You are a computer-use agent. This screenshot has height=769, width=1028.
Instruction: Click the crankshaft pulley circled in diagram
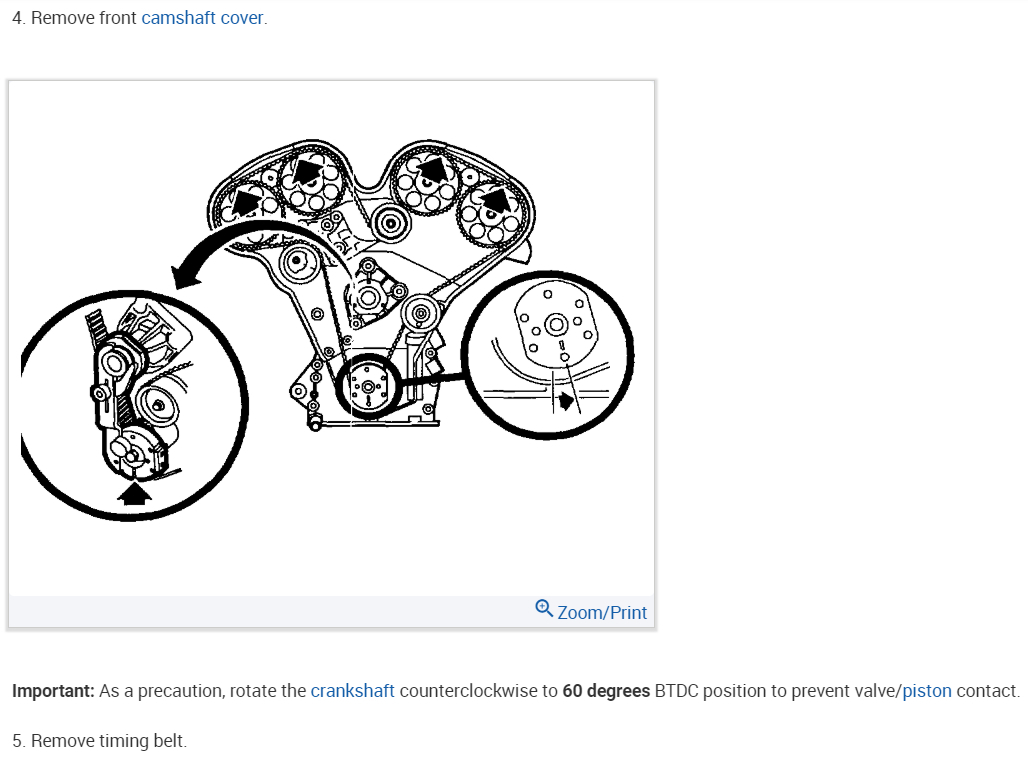coord(368,387)
